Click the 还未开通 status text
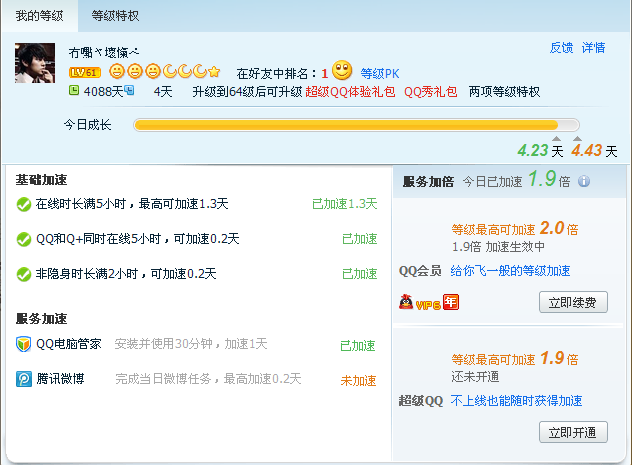The image size is (632, 465). click(x=475, y=377)
